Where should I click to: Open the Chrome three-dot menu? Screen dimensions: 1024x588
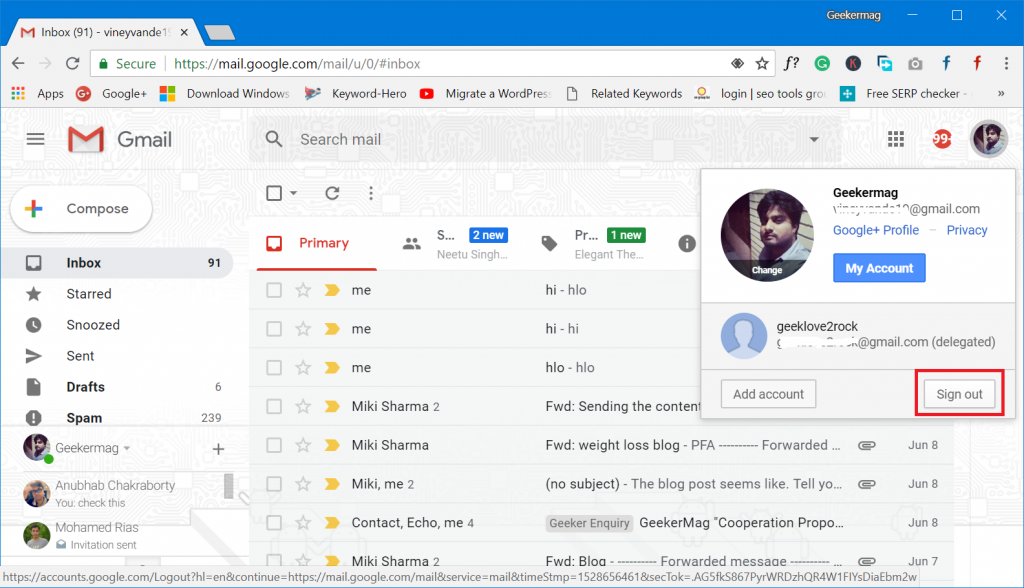(x=1006, y=63)
